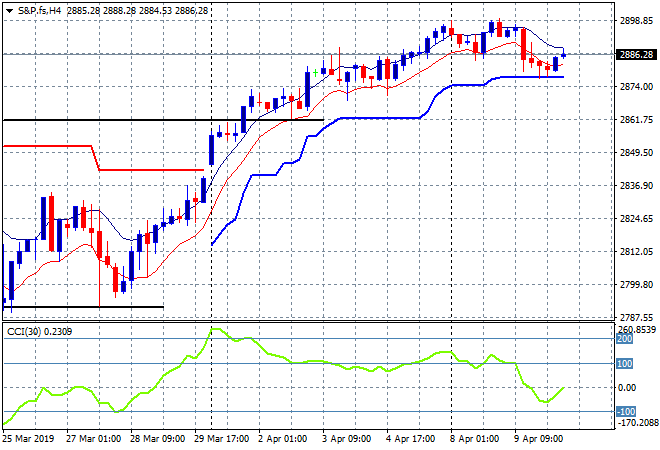Select time axis label 9 Apr 09:00
660x450 pixels.
(538, 439)
